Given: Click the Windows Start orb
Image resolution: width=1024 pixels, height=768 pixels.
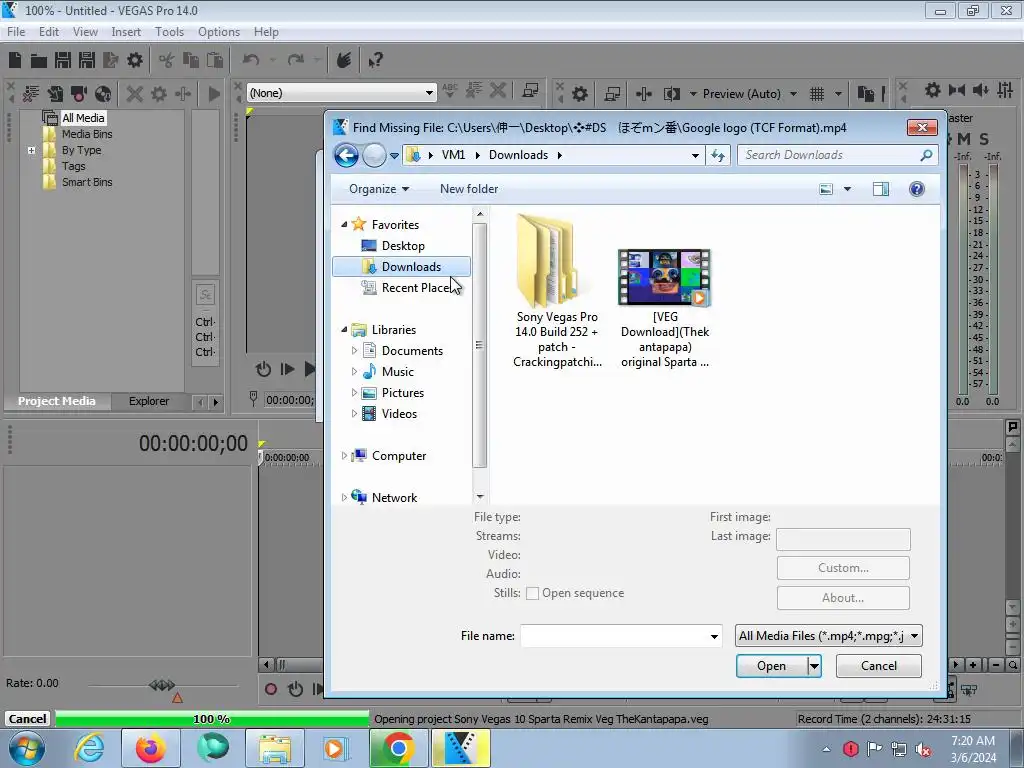Looking at the screenshot, I should (x=27, y=748).
